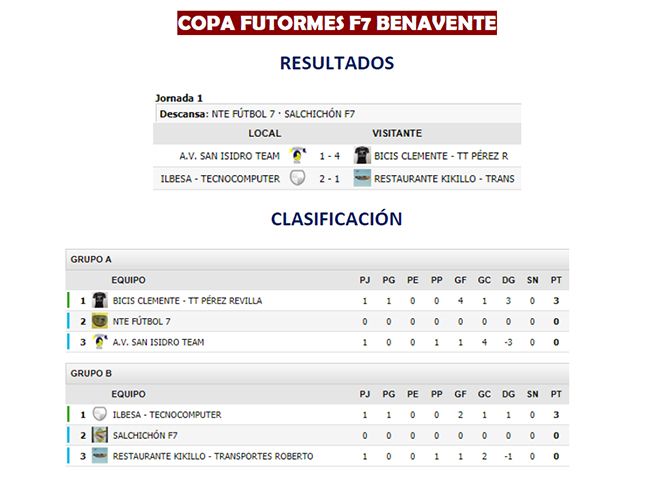
Task: Click Bicis Clemente shirt icon in Grupo A table
Action: pyautogui.click(x=99, y=300)
